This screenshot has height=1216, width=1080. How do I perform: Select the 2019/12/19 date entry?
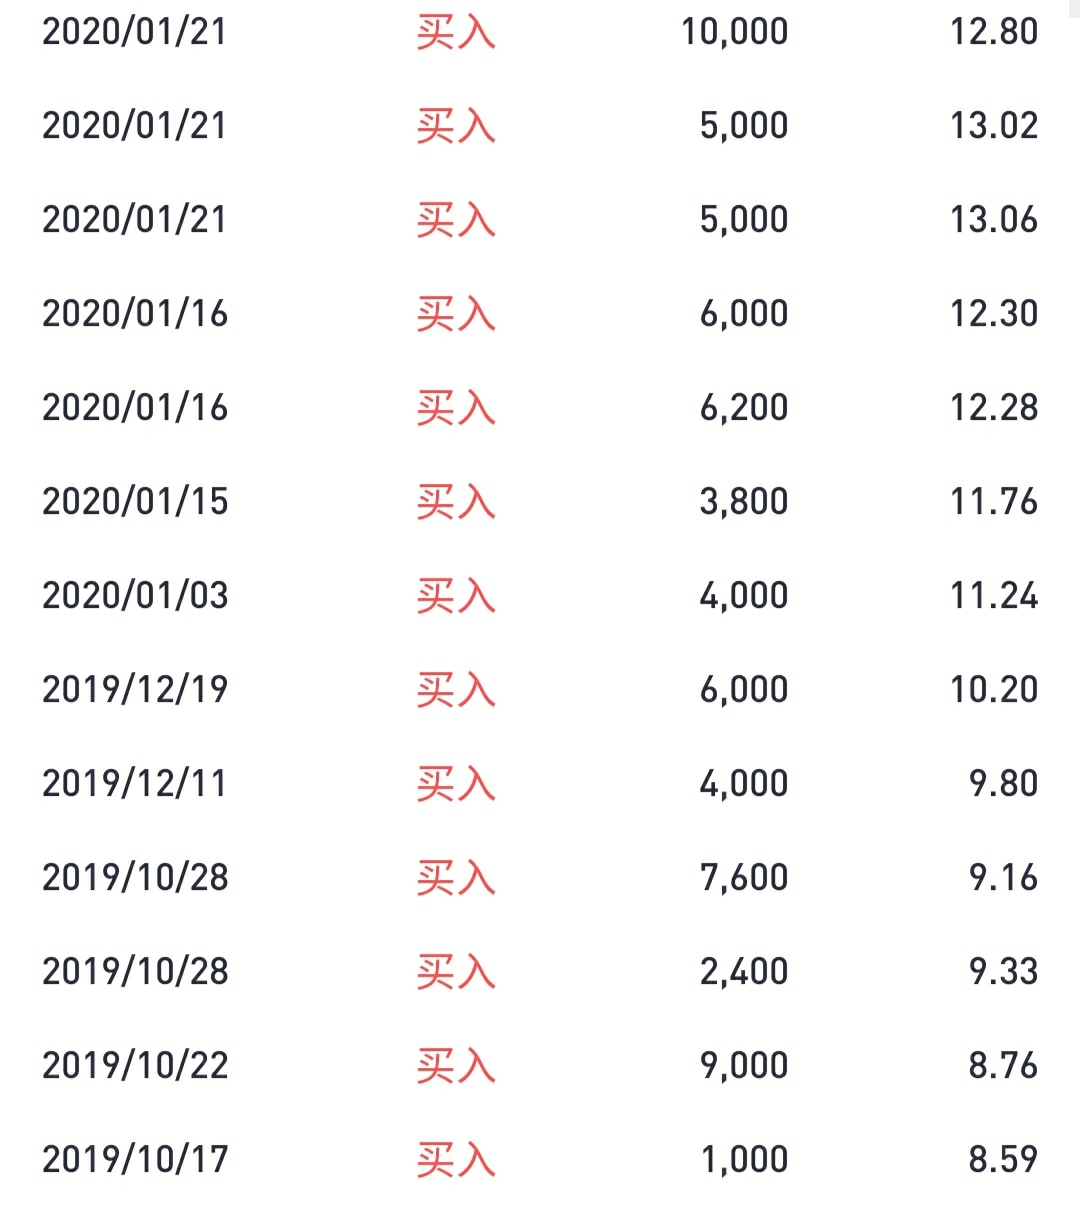(x=135, y=690)
